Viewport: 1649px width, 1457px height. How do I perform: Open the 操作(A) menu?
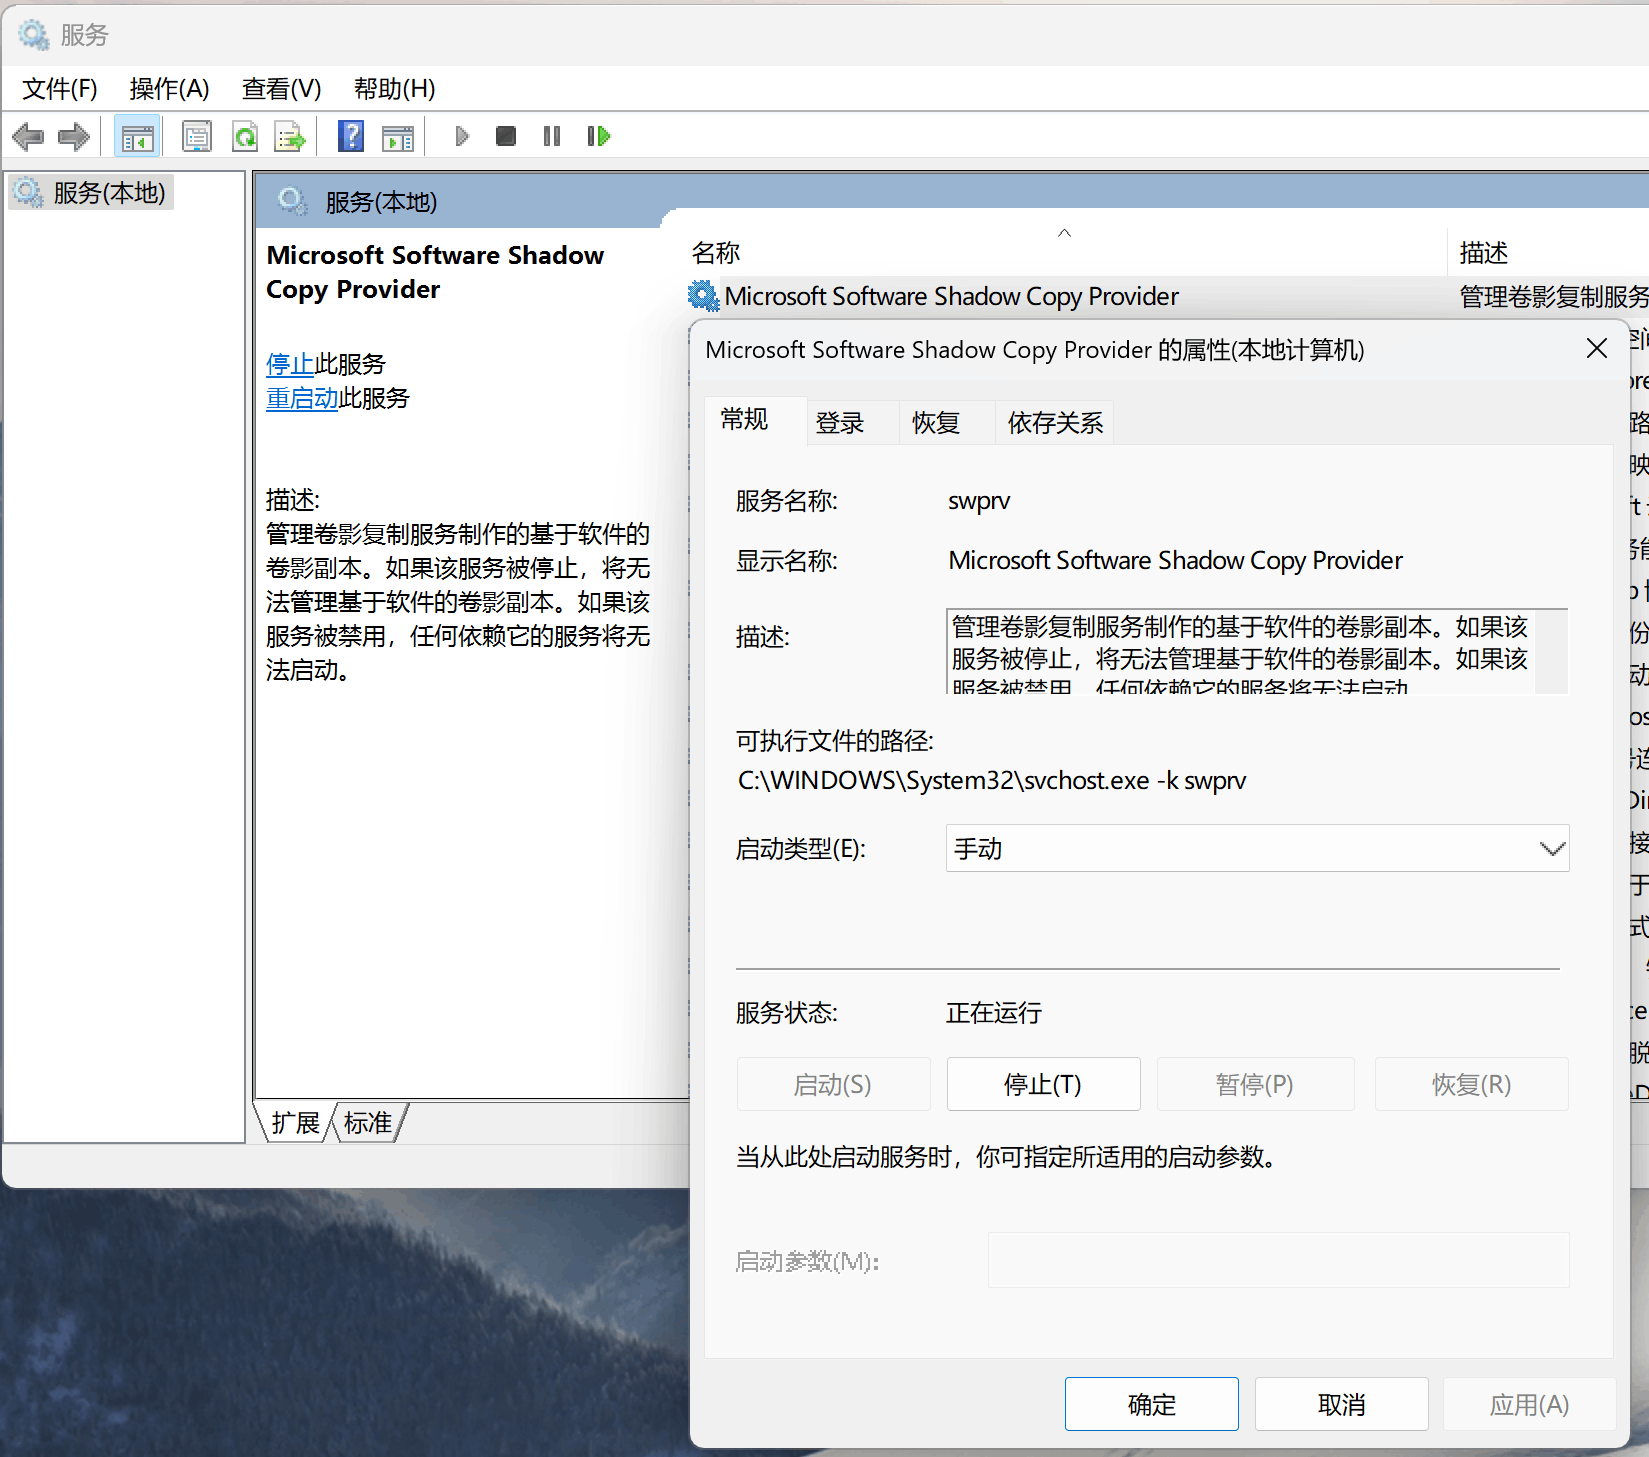point(169,89)
